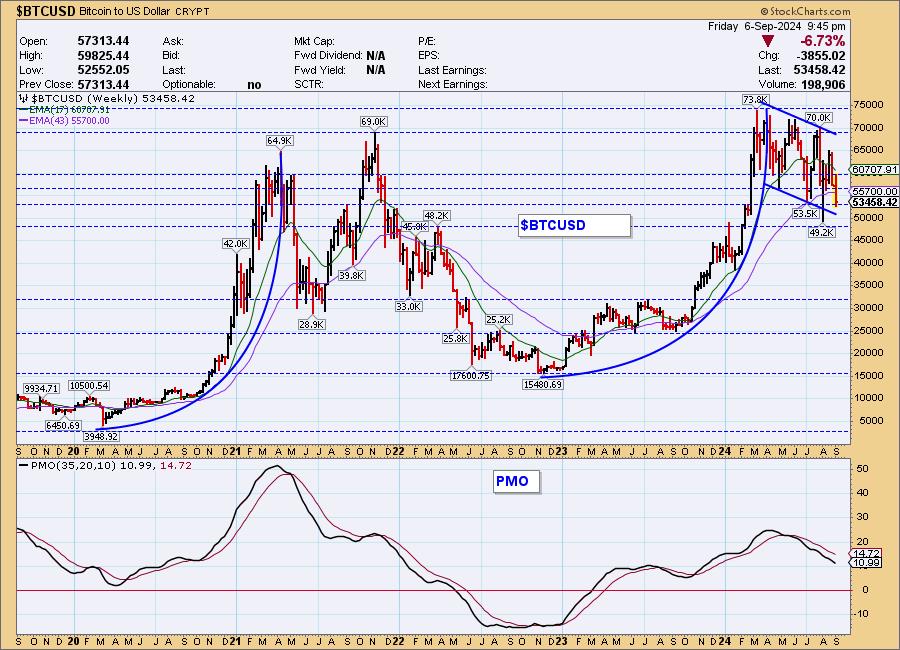Click the 28.9K price label
This screenshot has height=650, width=900.
pyautogui.click(x=312, y=324)
